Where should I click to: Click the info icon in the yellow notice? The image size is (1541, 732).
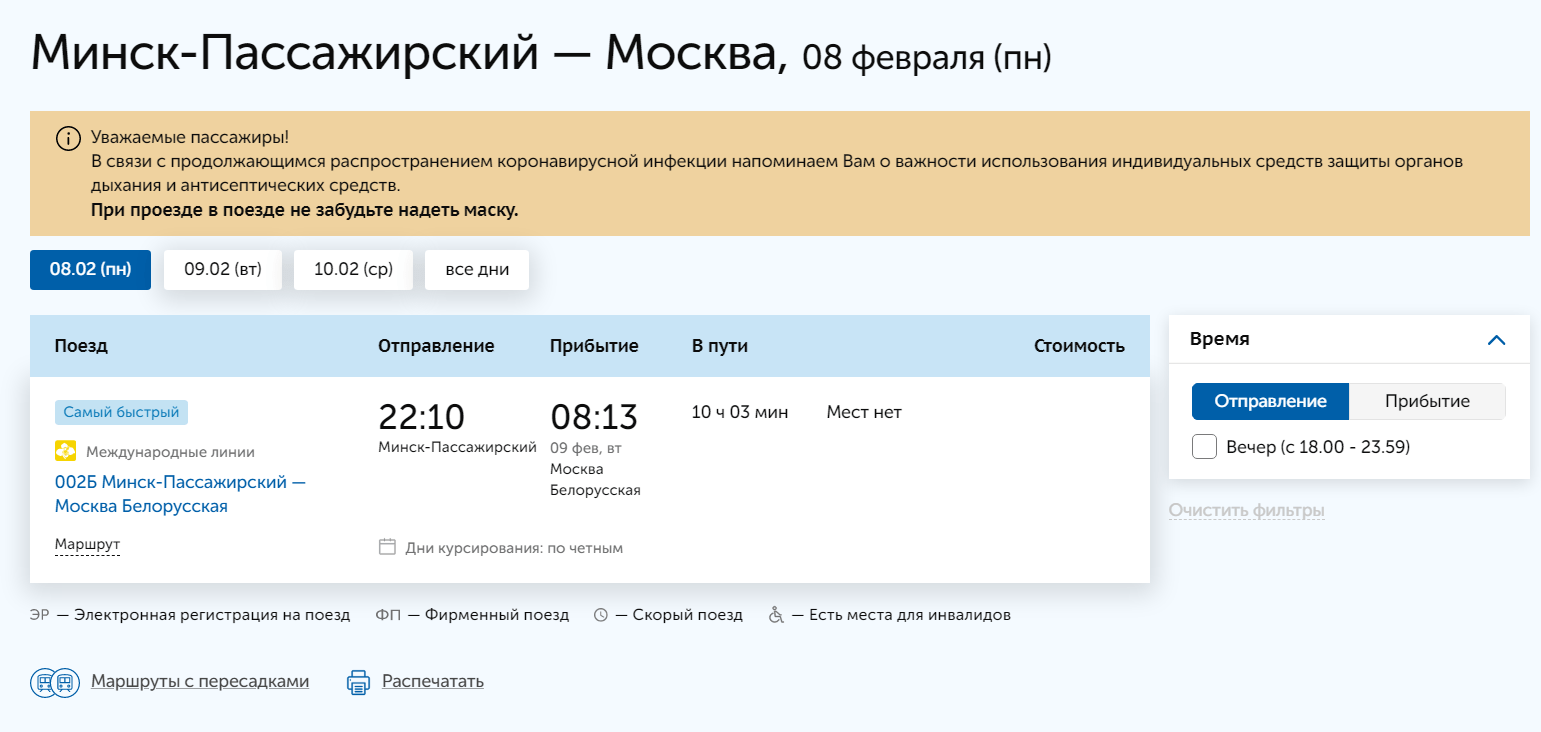pos(68,138)
